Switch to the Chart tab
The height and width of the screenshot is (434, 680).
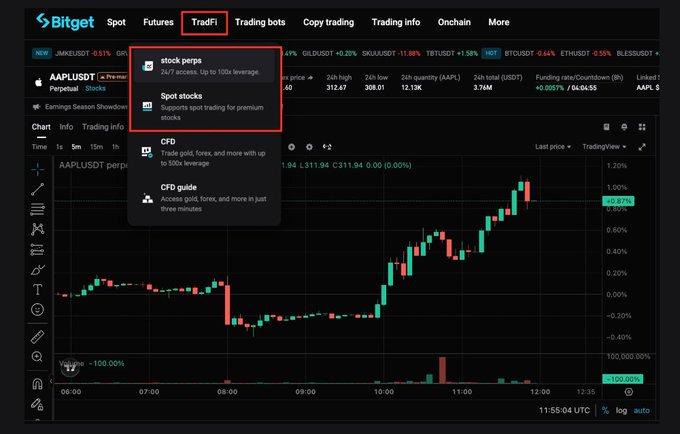[41, 127]
